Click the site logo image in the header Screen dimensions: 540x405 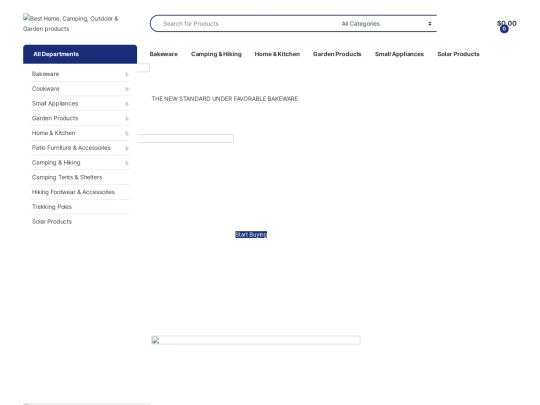[x=71, y=23]
